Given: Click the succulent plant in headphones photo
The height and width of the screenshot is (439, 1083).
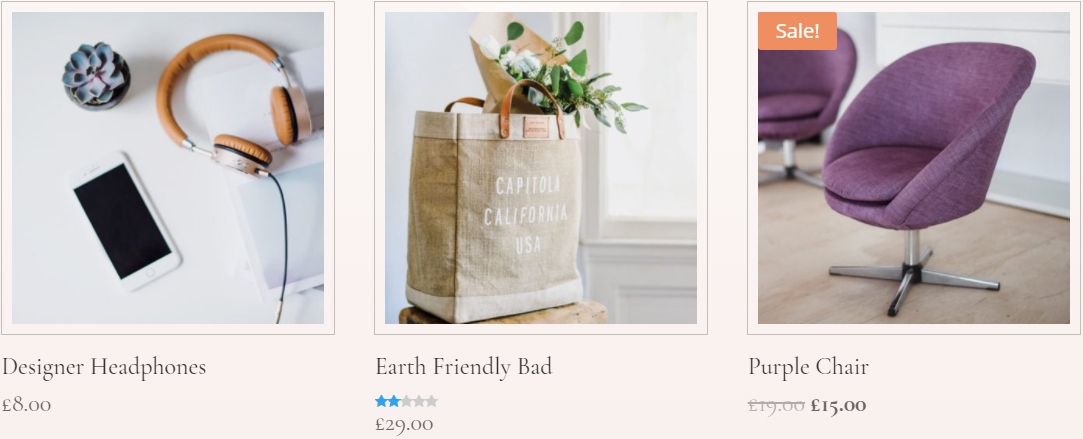Looking at the screenshot, I should [x=96, y=75].
